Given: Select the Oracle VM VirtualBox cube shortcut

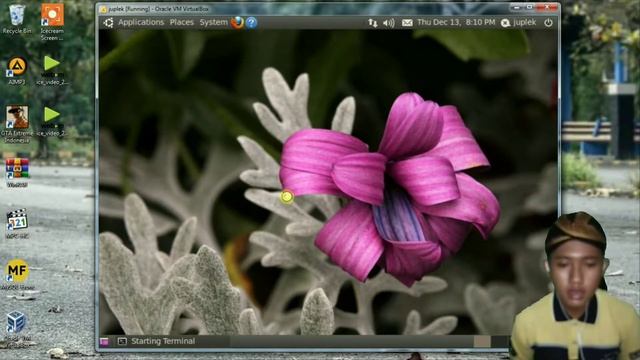Looking at the screenshot, I should pos(17,329).
